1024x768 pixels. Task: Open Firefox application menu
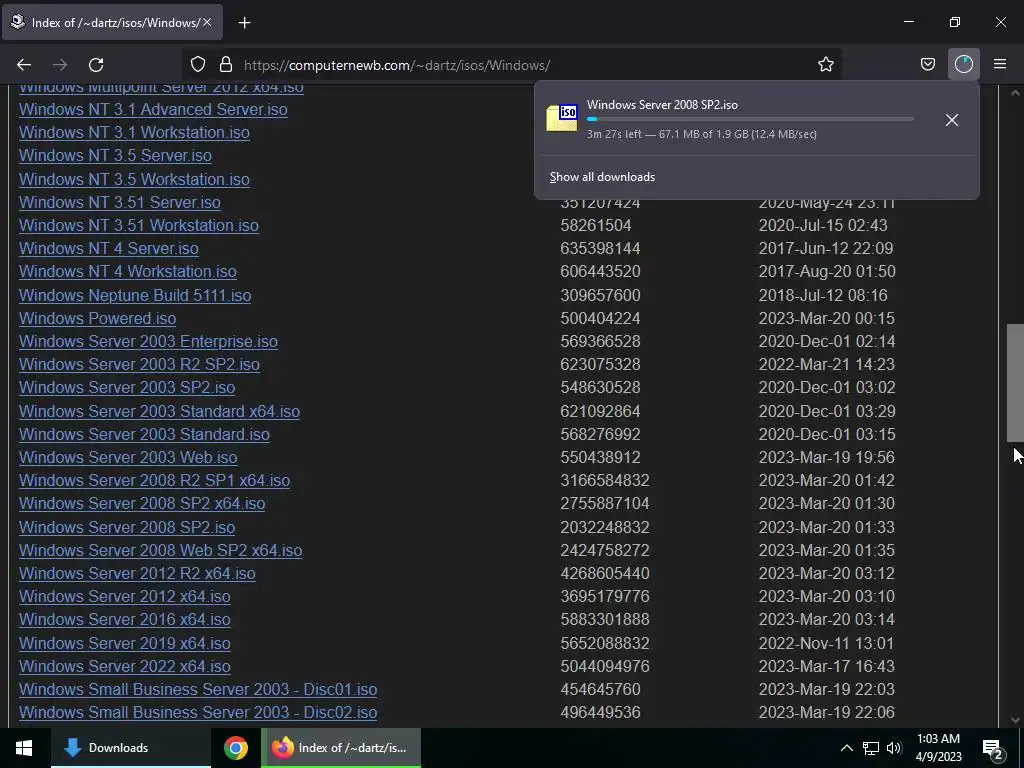1000,64
